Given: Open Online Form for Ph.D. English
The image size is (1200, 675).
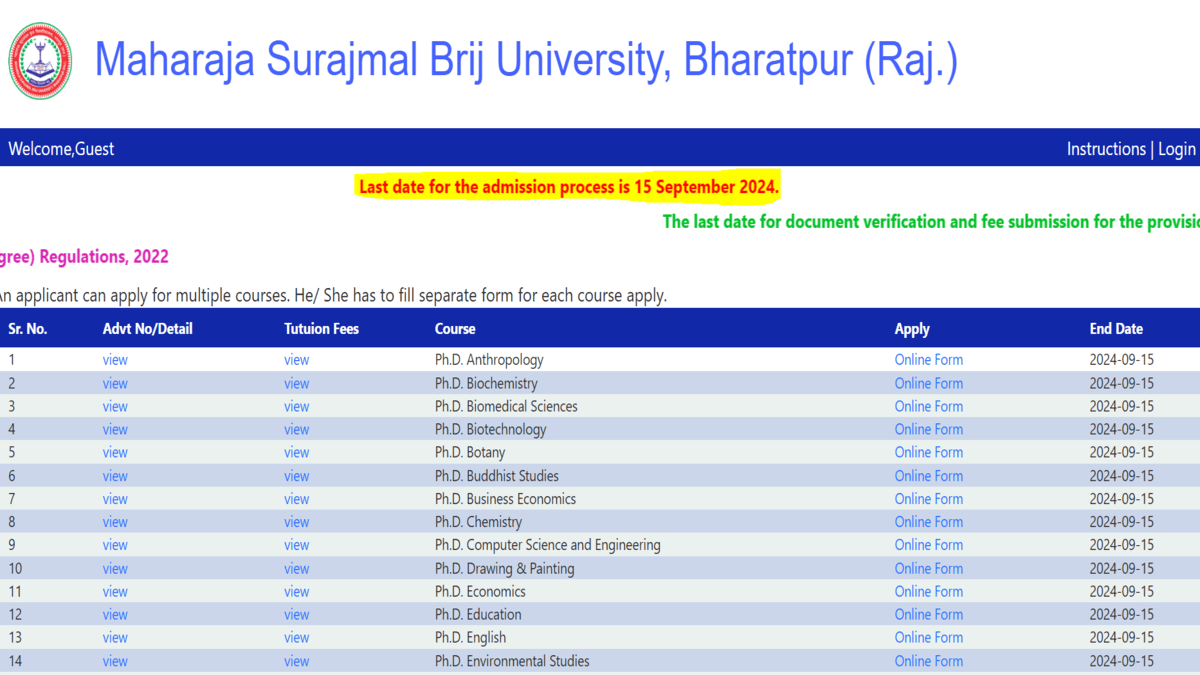Looking at the screenshot, I should pos(929,638).
